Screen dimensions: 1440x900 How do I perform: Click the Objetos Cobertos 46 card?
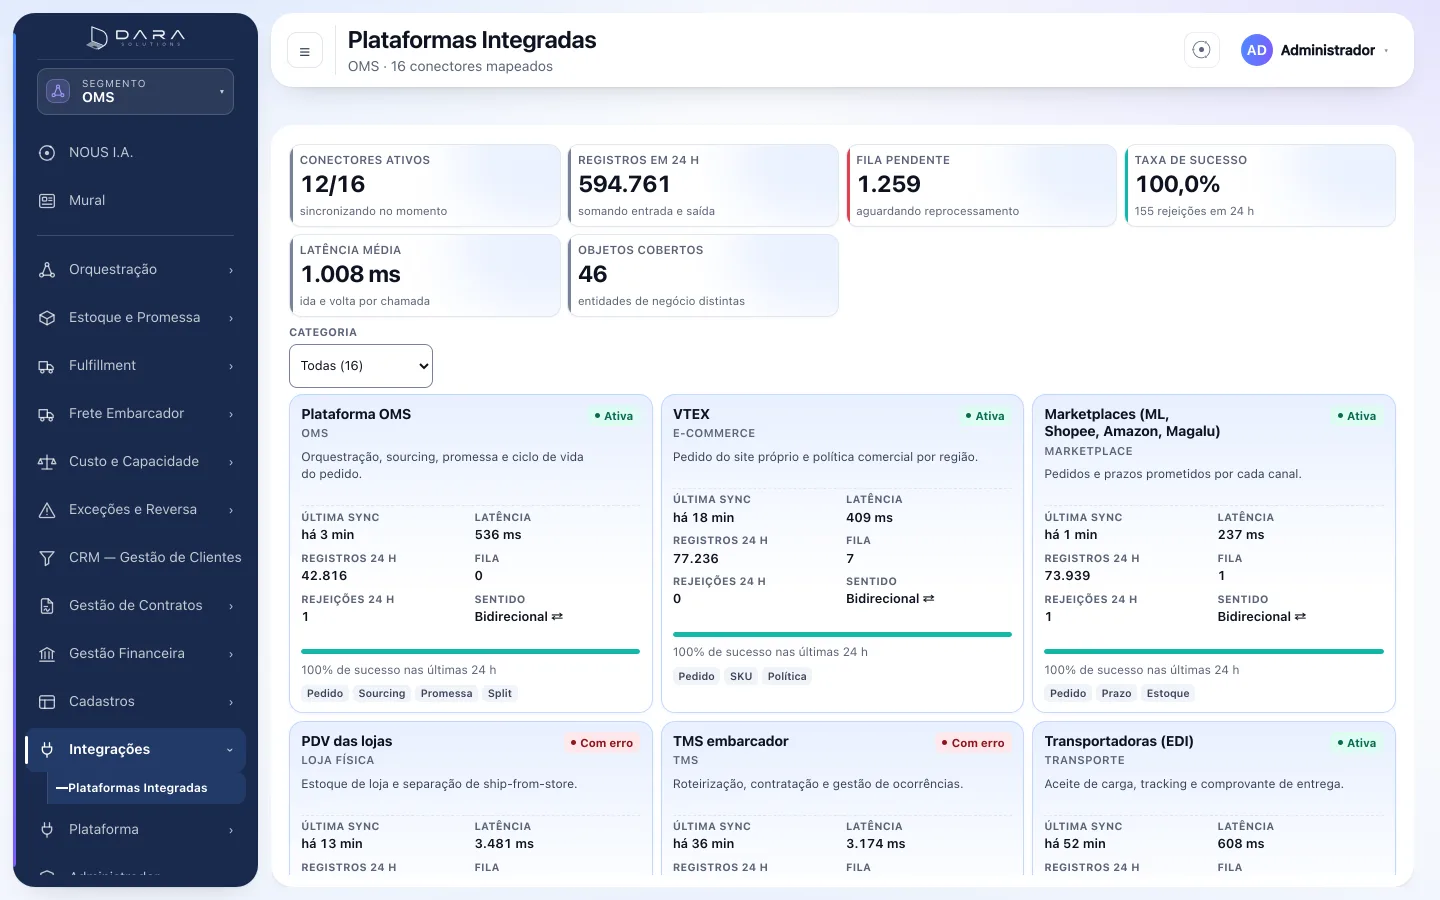point(703,276)
